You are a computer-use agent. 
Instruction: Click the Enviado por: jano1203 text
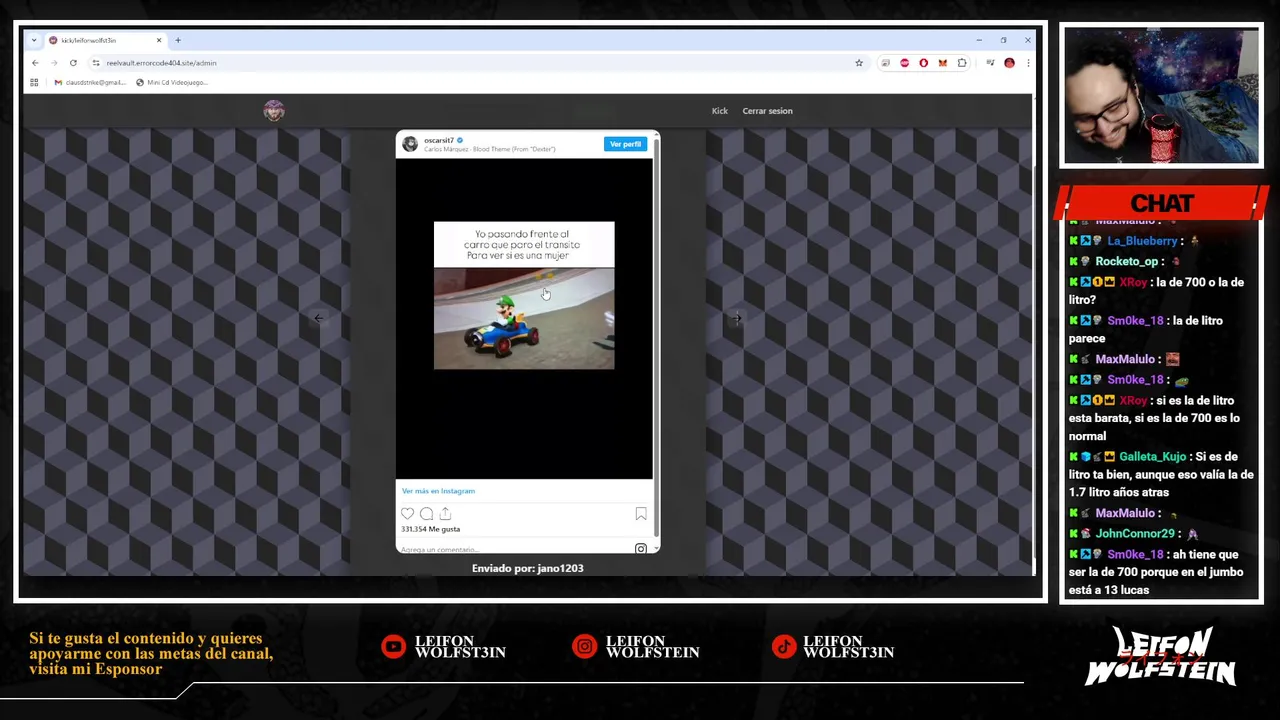(x=528, y=568)
